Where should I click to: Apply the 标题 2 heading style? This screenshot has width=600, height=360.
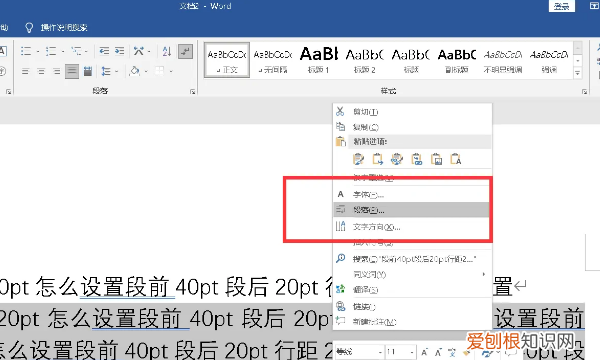coord(364,60)
